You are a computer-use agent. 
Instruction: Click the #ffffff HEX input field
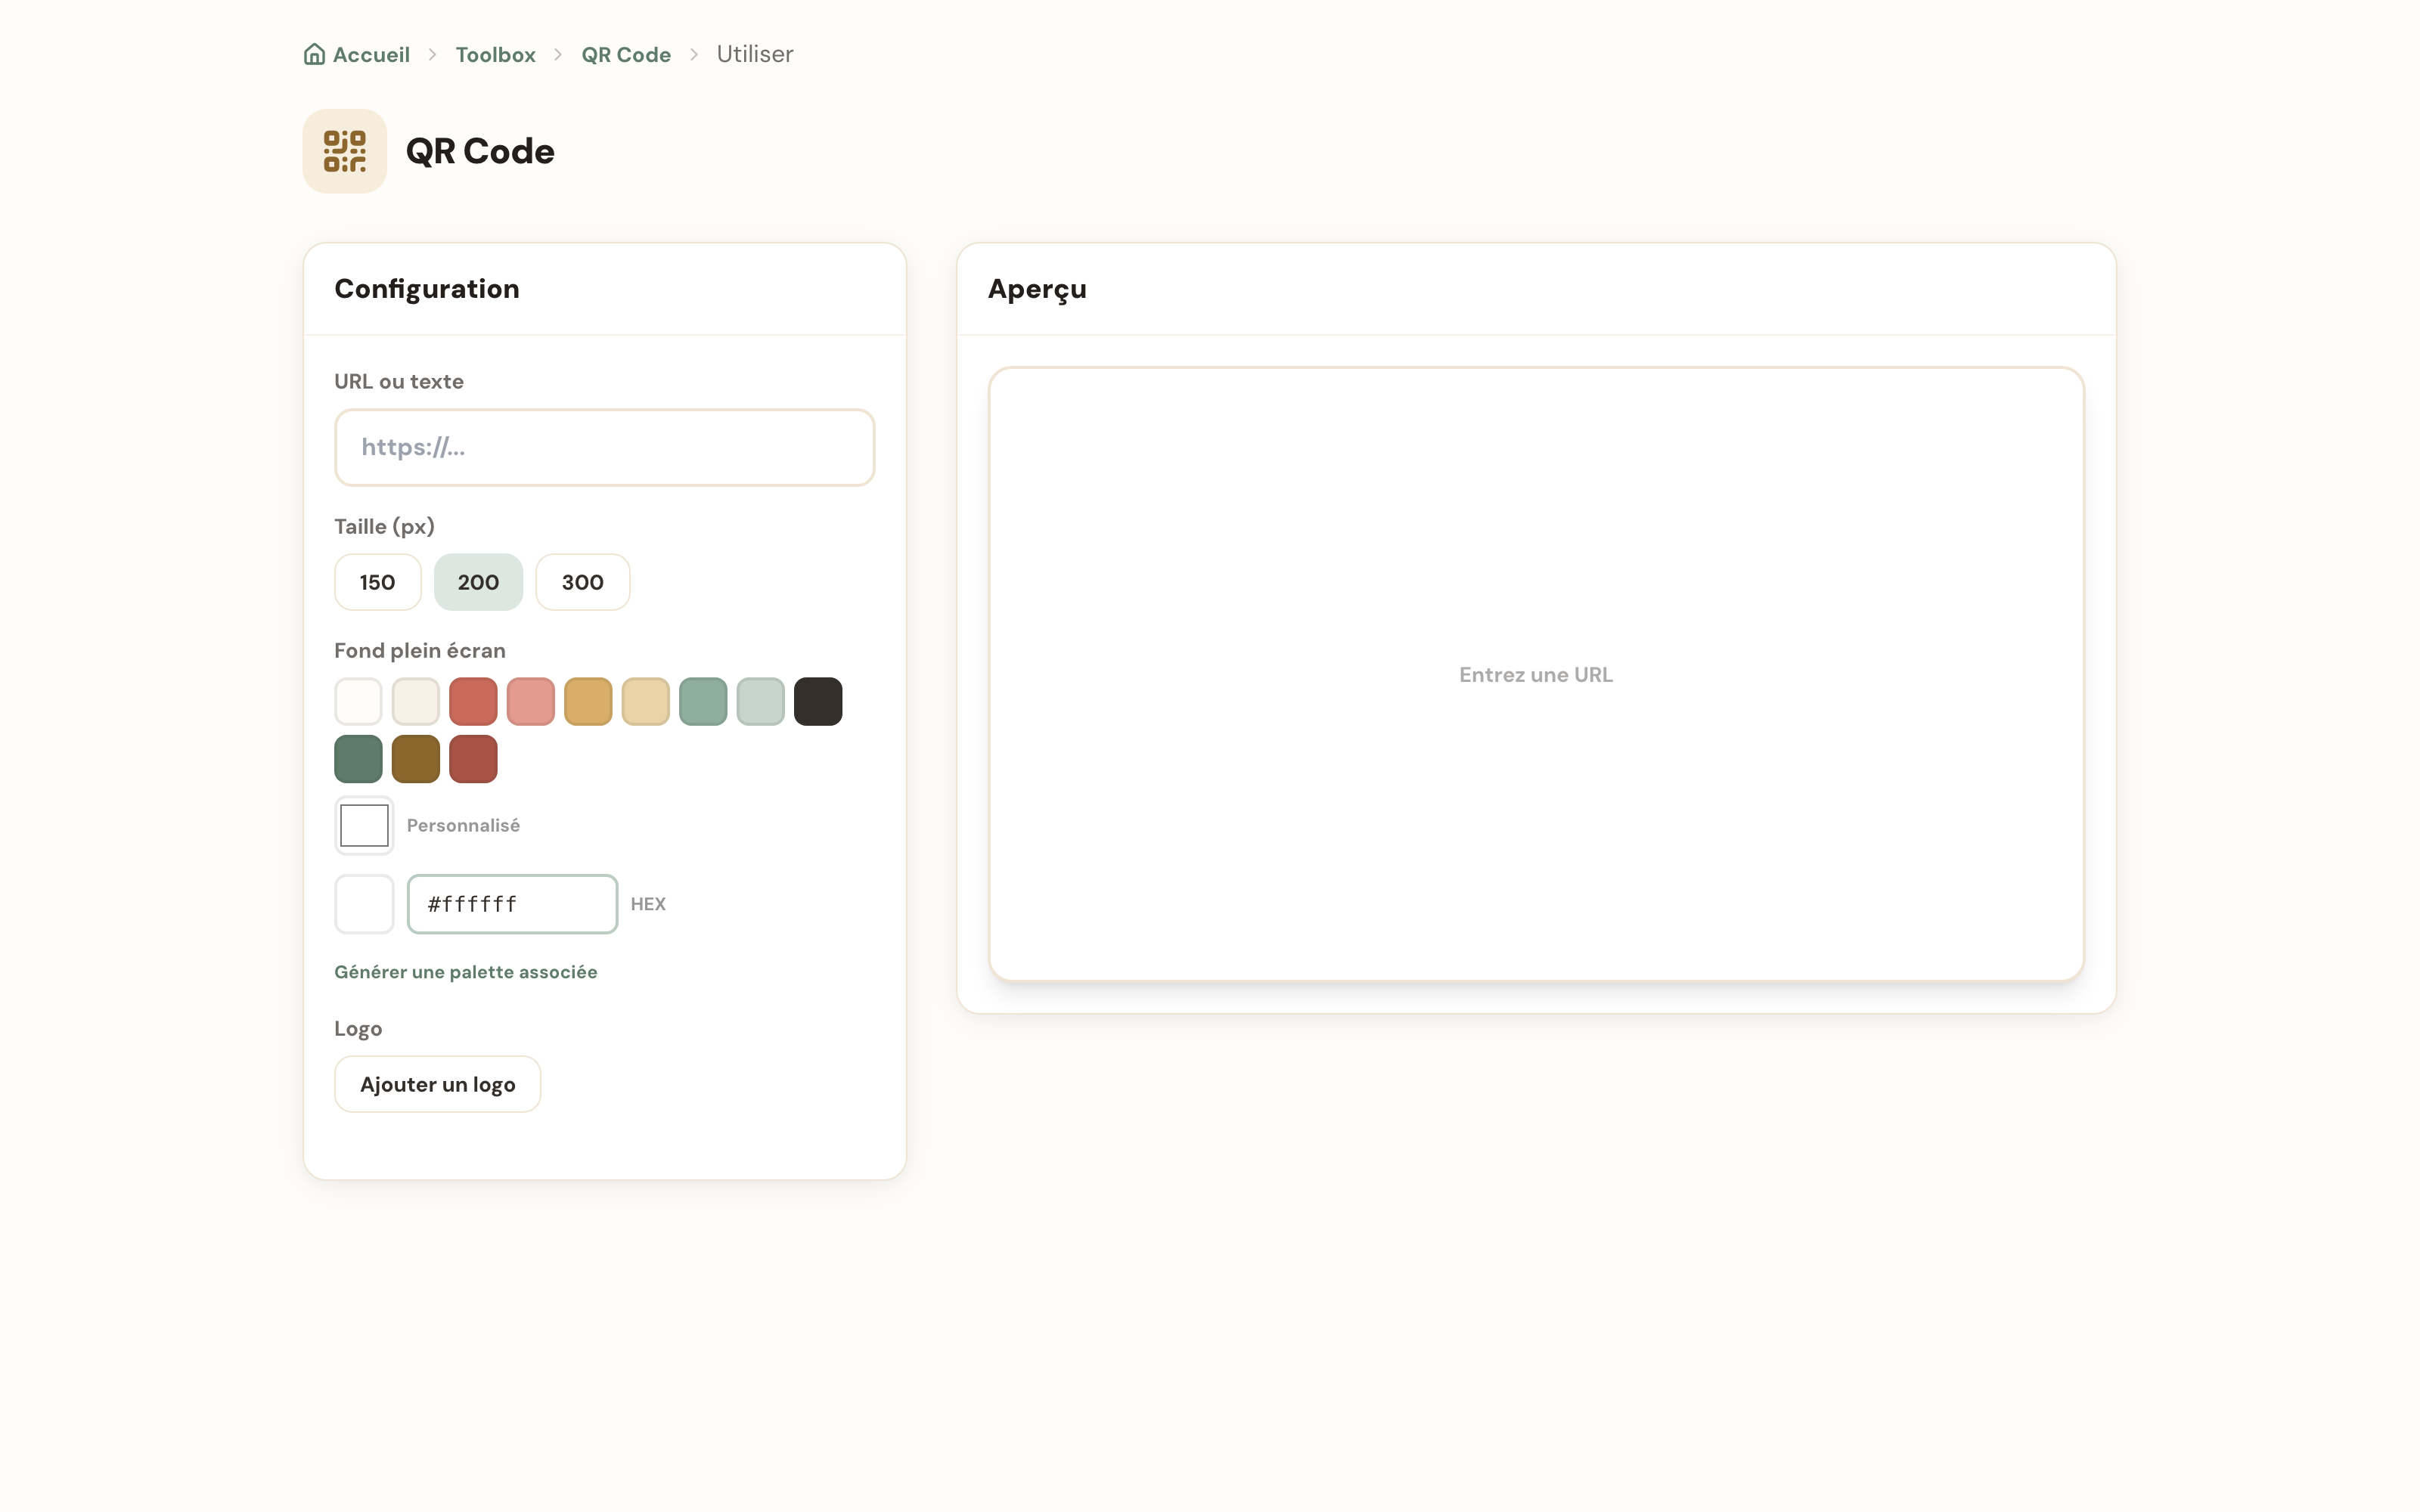click(x=512, y=904)
